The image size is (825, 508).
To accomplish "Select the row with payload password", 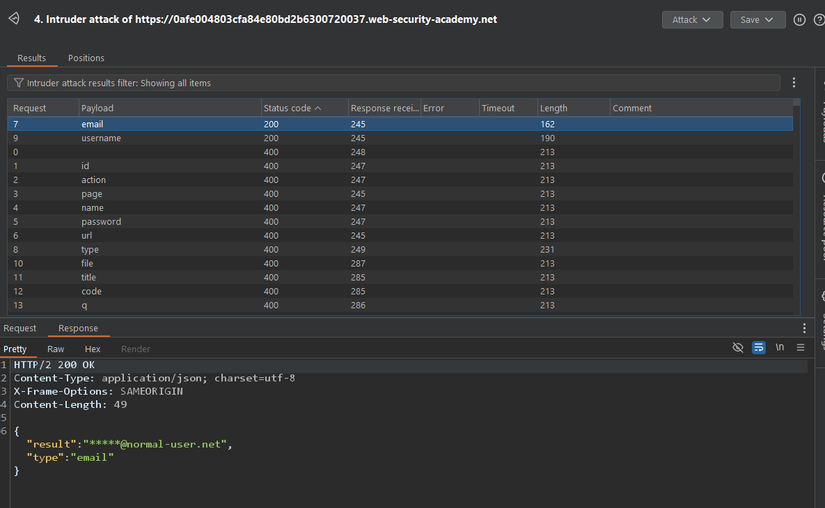I will click(400, 221).
